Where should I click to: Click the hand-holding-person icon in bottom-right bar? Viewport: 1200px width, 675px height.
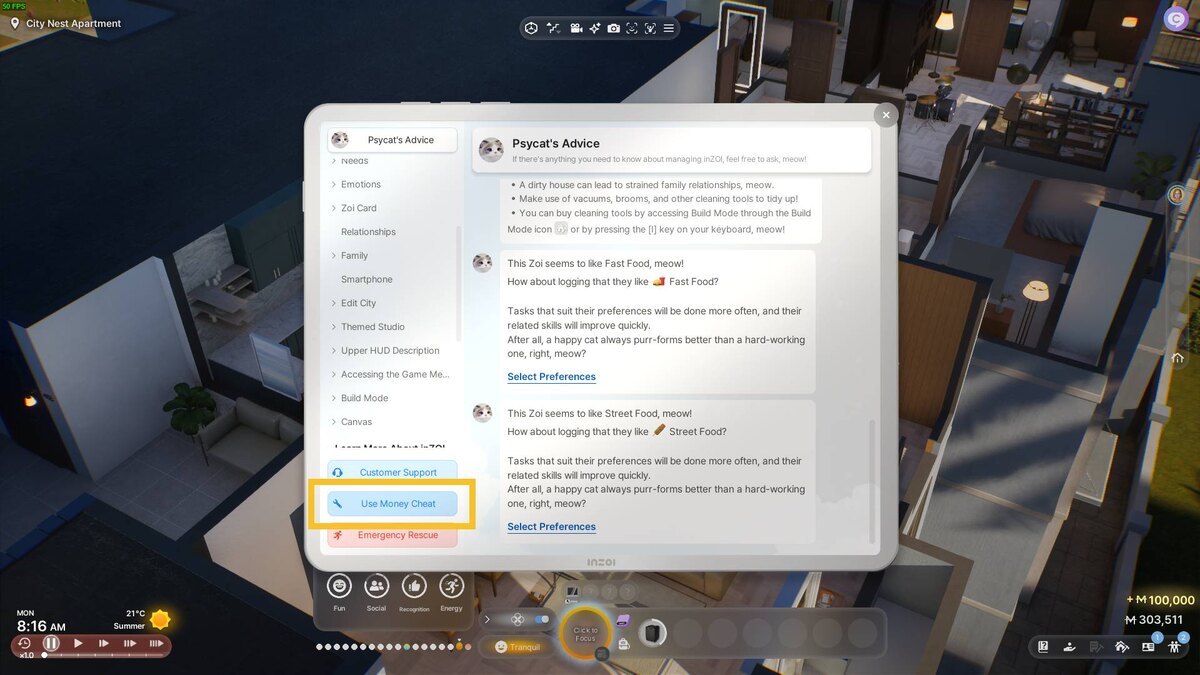coord(1069,646)
